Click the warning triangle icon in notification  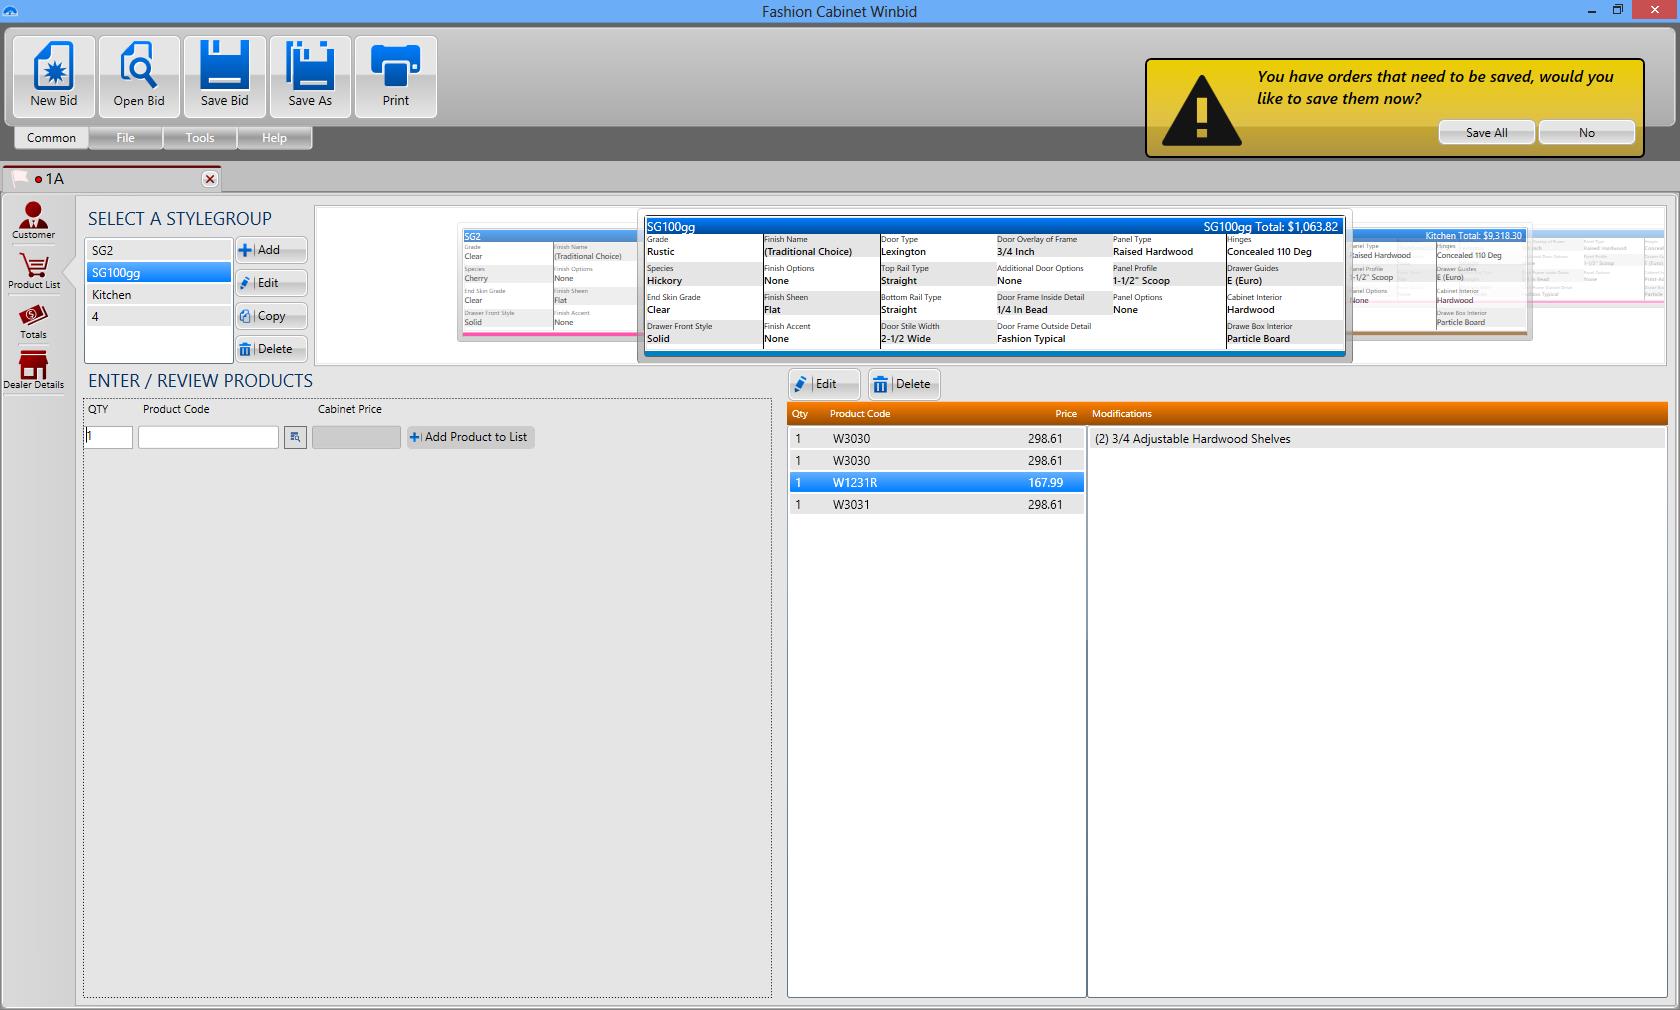point(1202,110)
